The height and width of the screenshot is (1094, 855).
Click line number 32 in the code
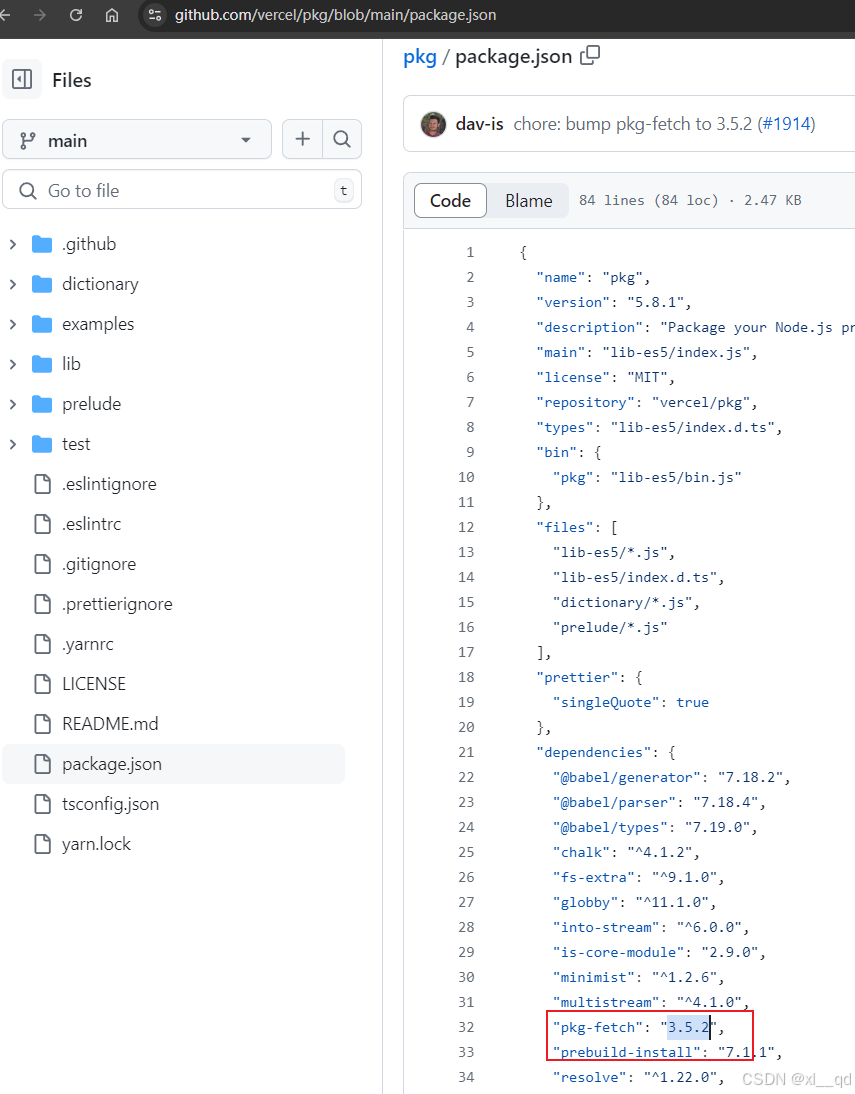(466, 1027)
